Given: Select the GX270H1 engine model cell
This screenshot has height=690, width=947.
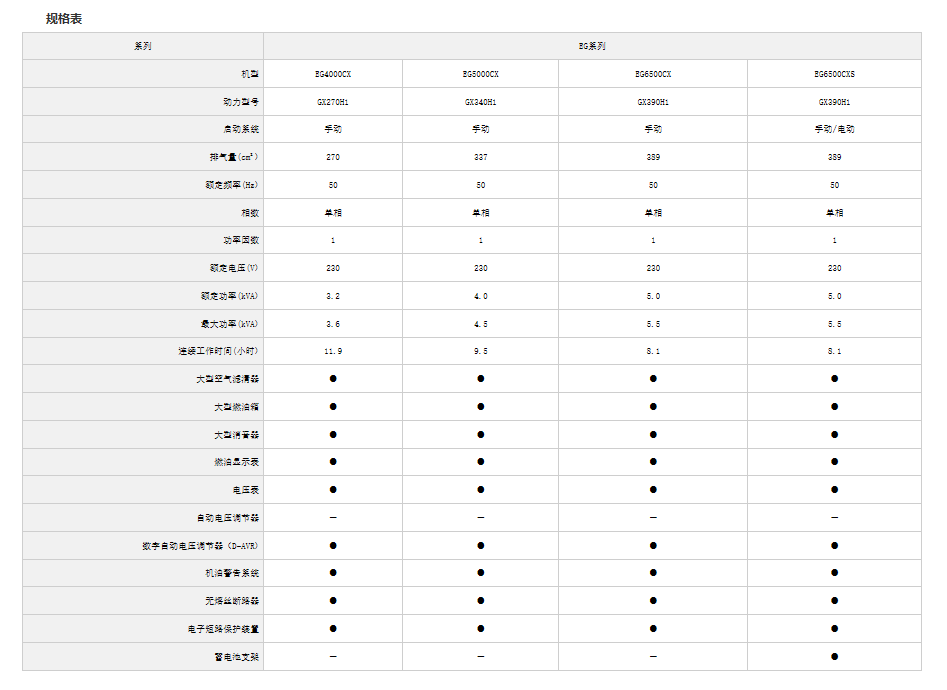Looking at the screenshot, I should click(x=333, y=102).
